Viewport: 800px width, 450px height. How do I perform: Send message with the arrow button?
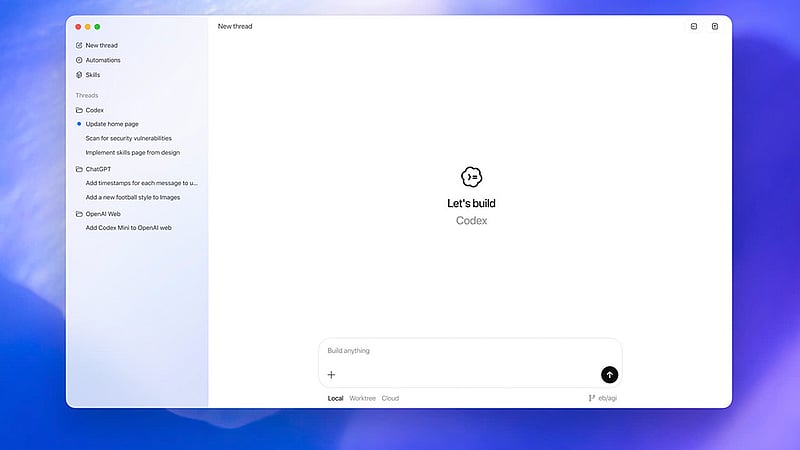click(609, 375)
